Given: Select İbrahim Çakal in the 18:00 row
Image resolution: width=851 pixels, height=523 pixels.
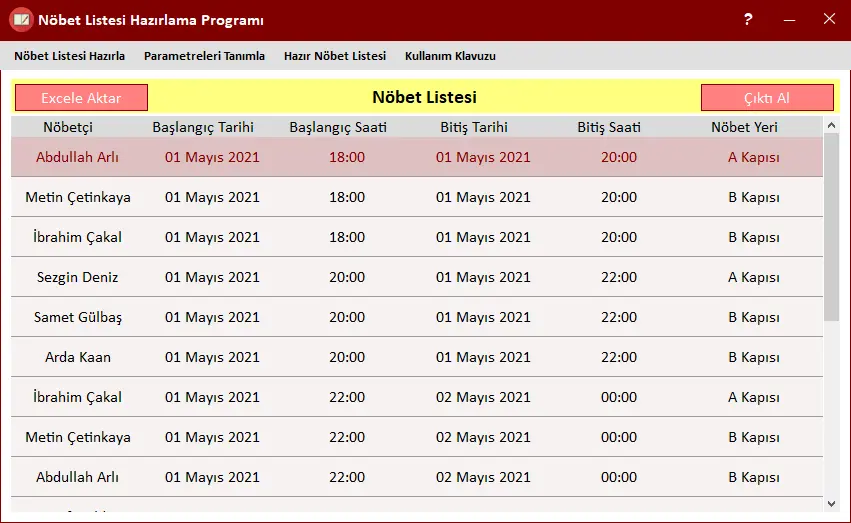Looking at the screenshot, I should pos(77,237).
